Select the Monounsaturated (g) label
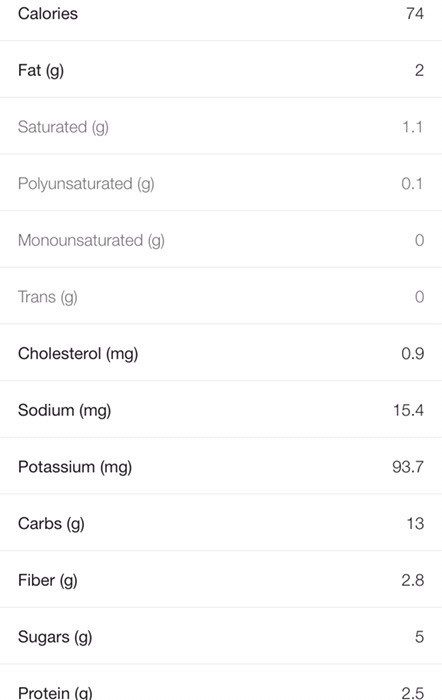The width and height of the screenshot is (442, 700). click(x=91, y=241)
